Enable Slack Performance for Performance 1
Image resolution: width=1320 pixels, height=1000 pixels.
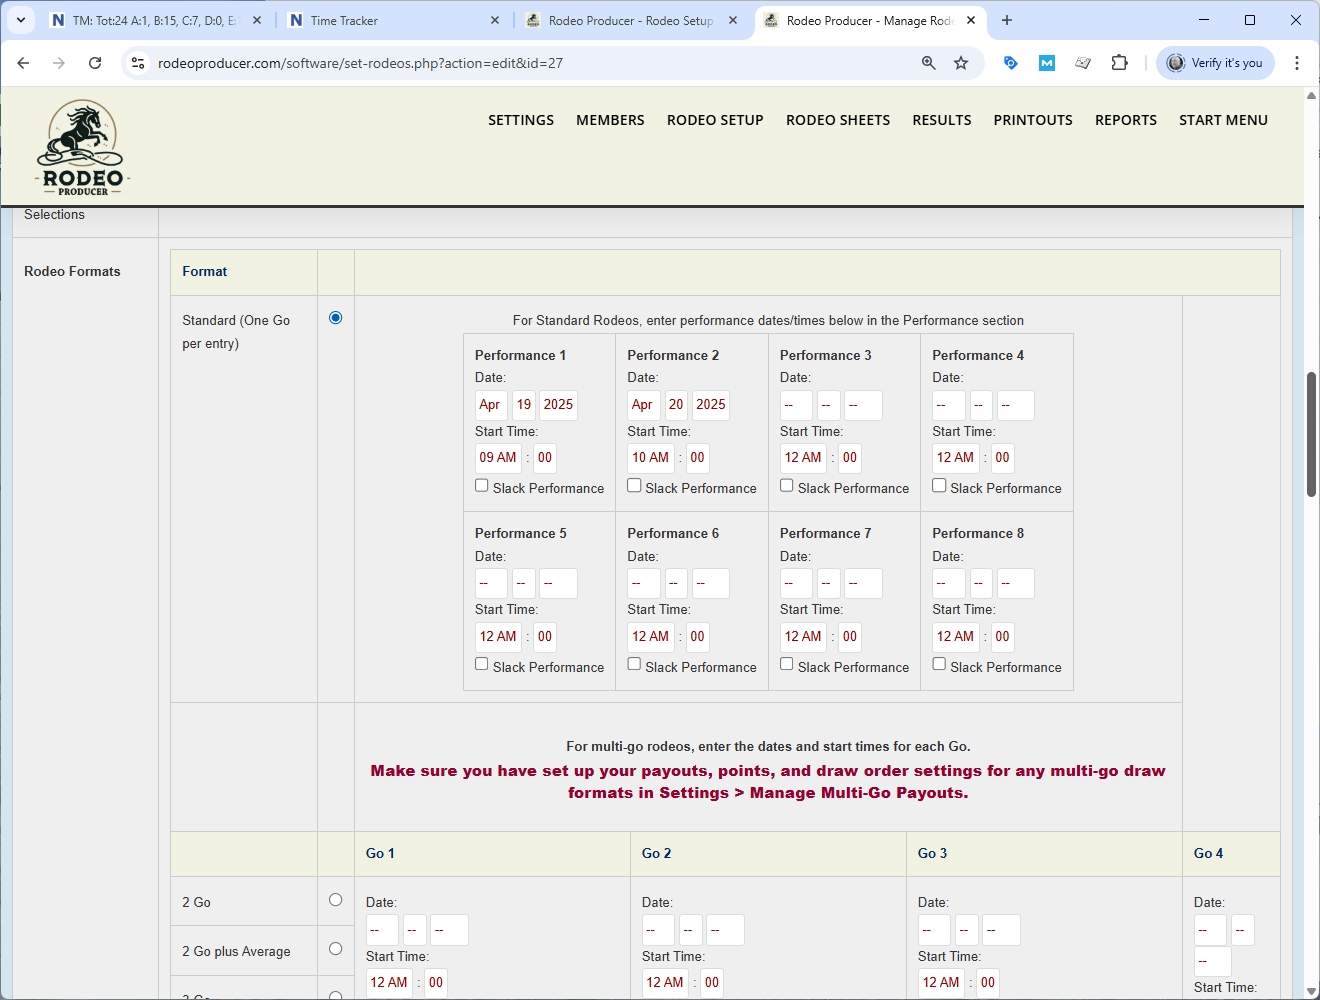(x=482, y=486)
